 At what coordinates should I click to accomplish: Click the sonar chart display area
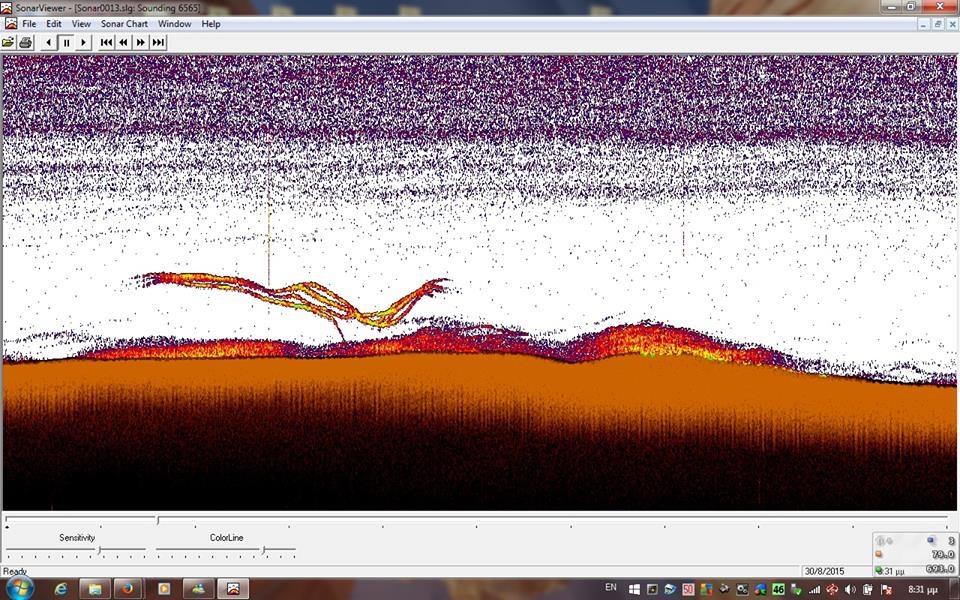(479, 282)
